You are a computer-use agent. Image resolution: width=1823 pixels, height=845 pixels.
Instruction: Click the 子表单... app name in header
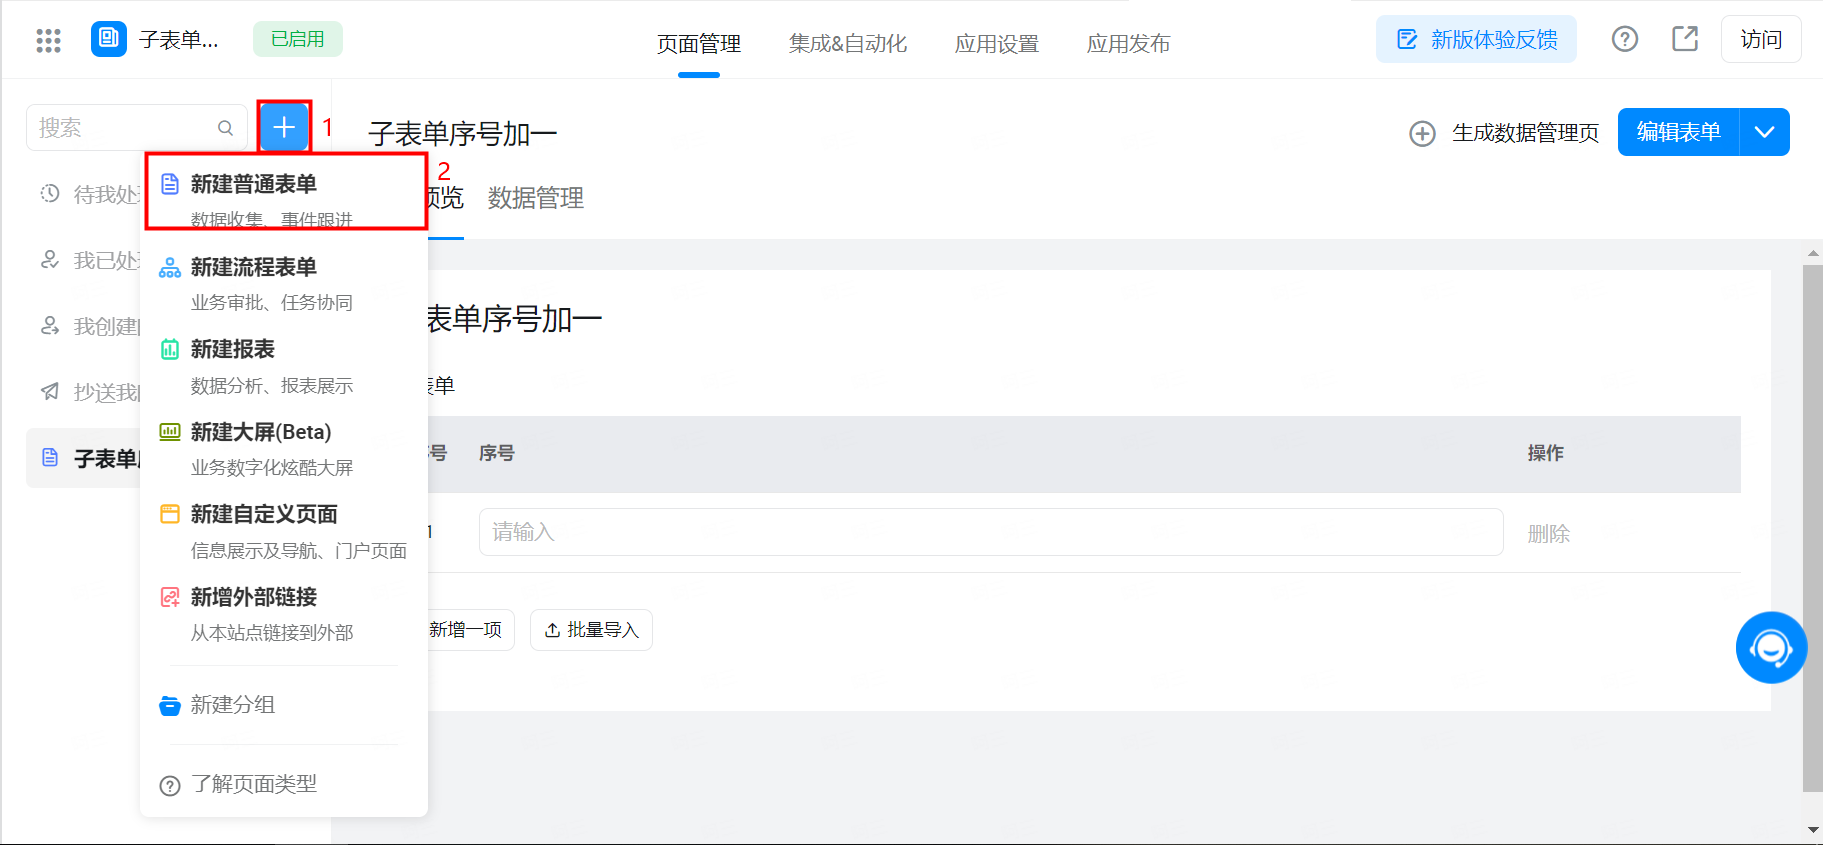click(x=179, y=40)
